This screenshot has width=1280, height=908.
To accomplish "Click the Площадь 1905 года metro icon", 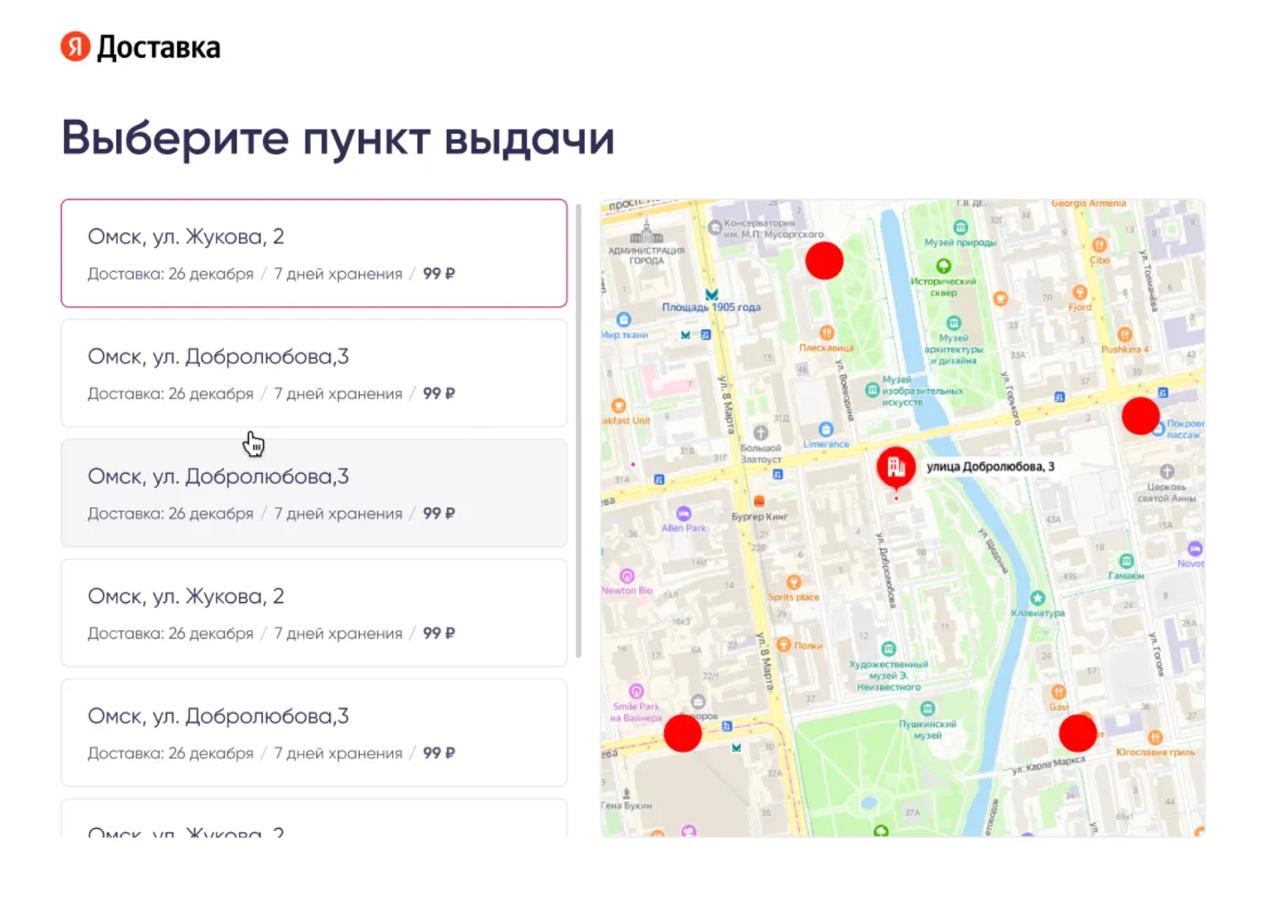I will (711, 293).
